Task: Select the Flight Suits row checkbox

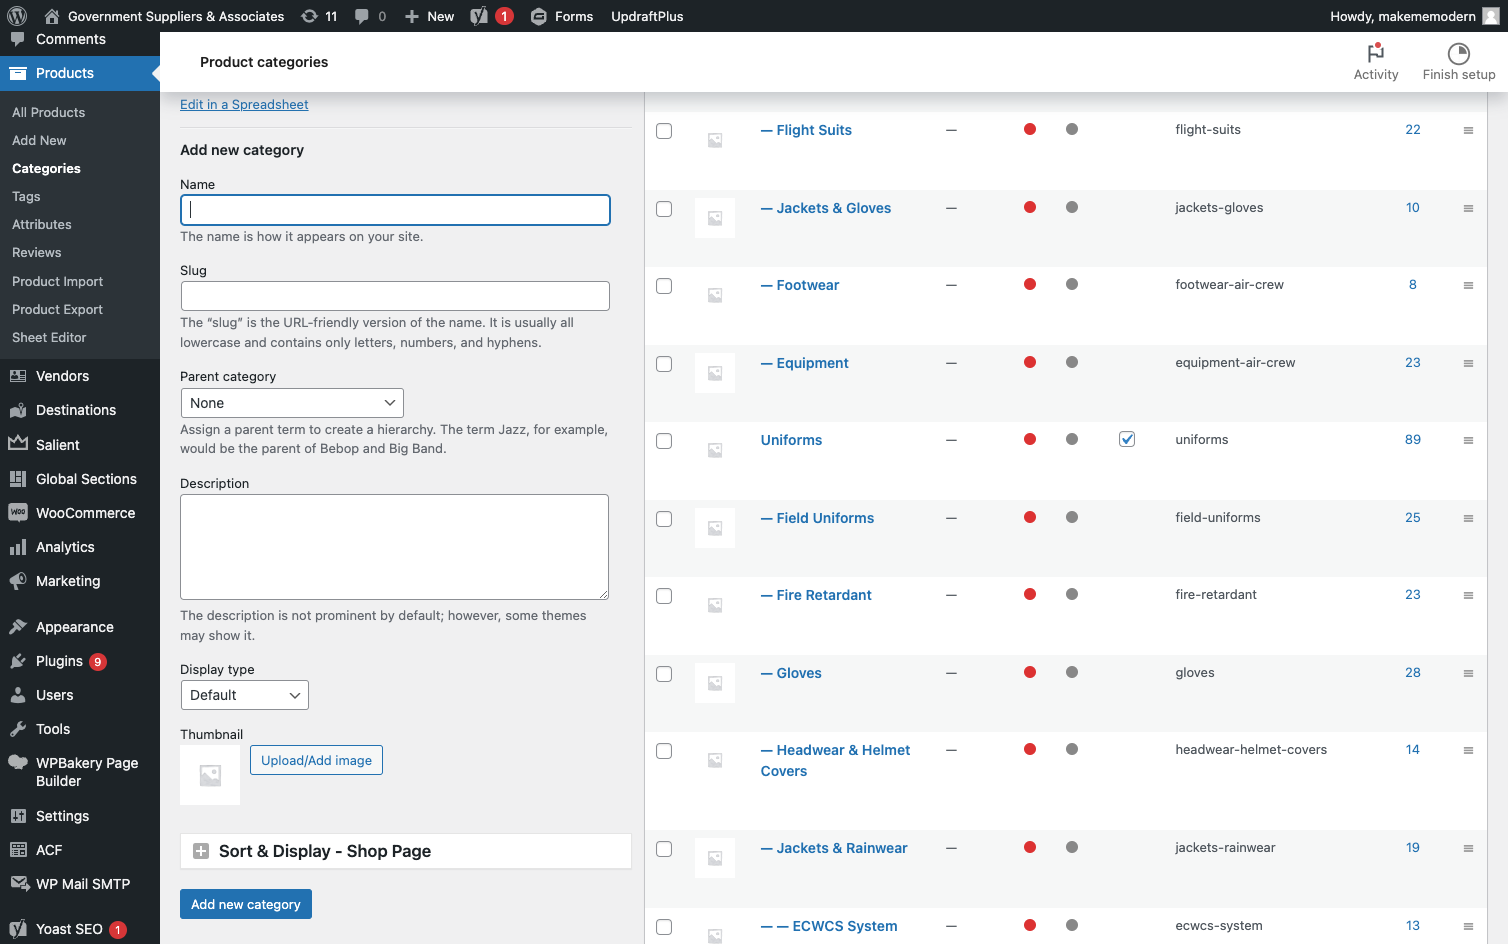Action: pyautogui.click(x=664, y=131)
